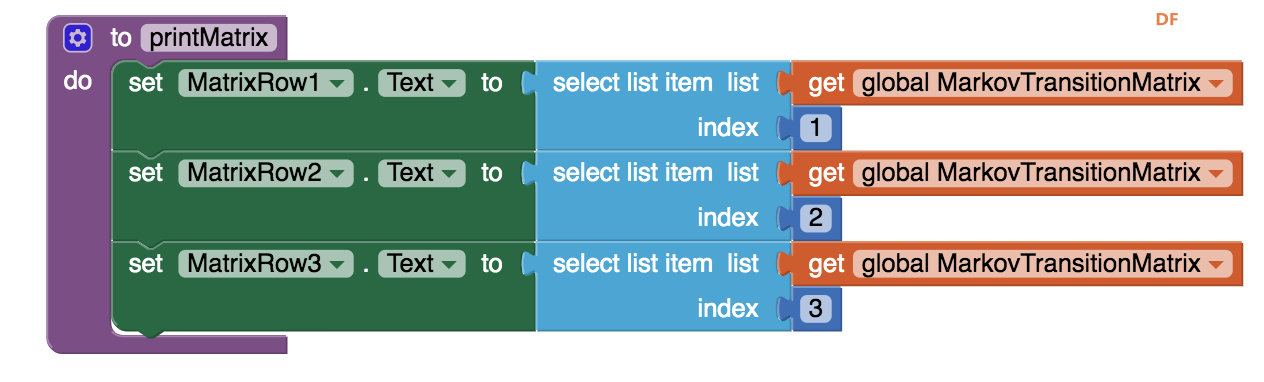Screen dimensions: 1264x382
Task: Open the Text property dropdown for MatrixRow2
Action: click(x=422, y=174)
